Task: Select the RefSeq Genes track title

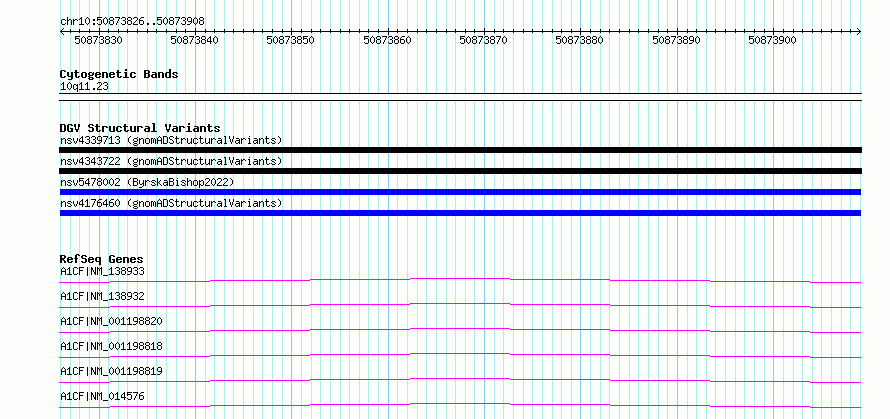Action: 102,259
